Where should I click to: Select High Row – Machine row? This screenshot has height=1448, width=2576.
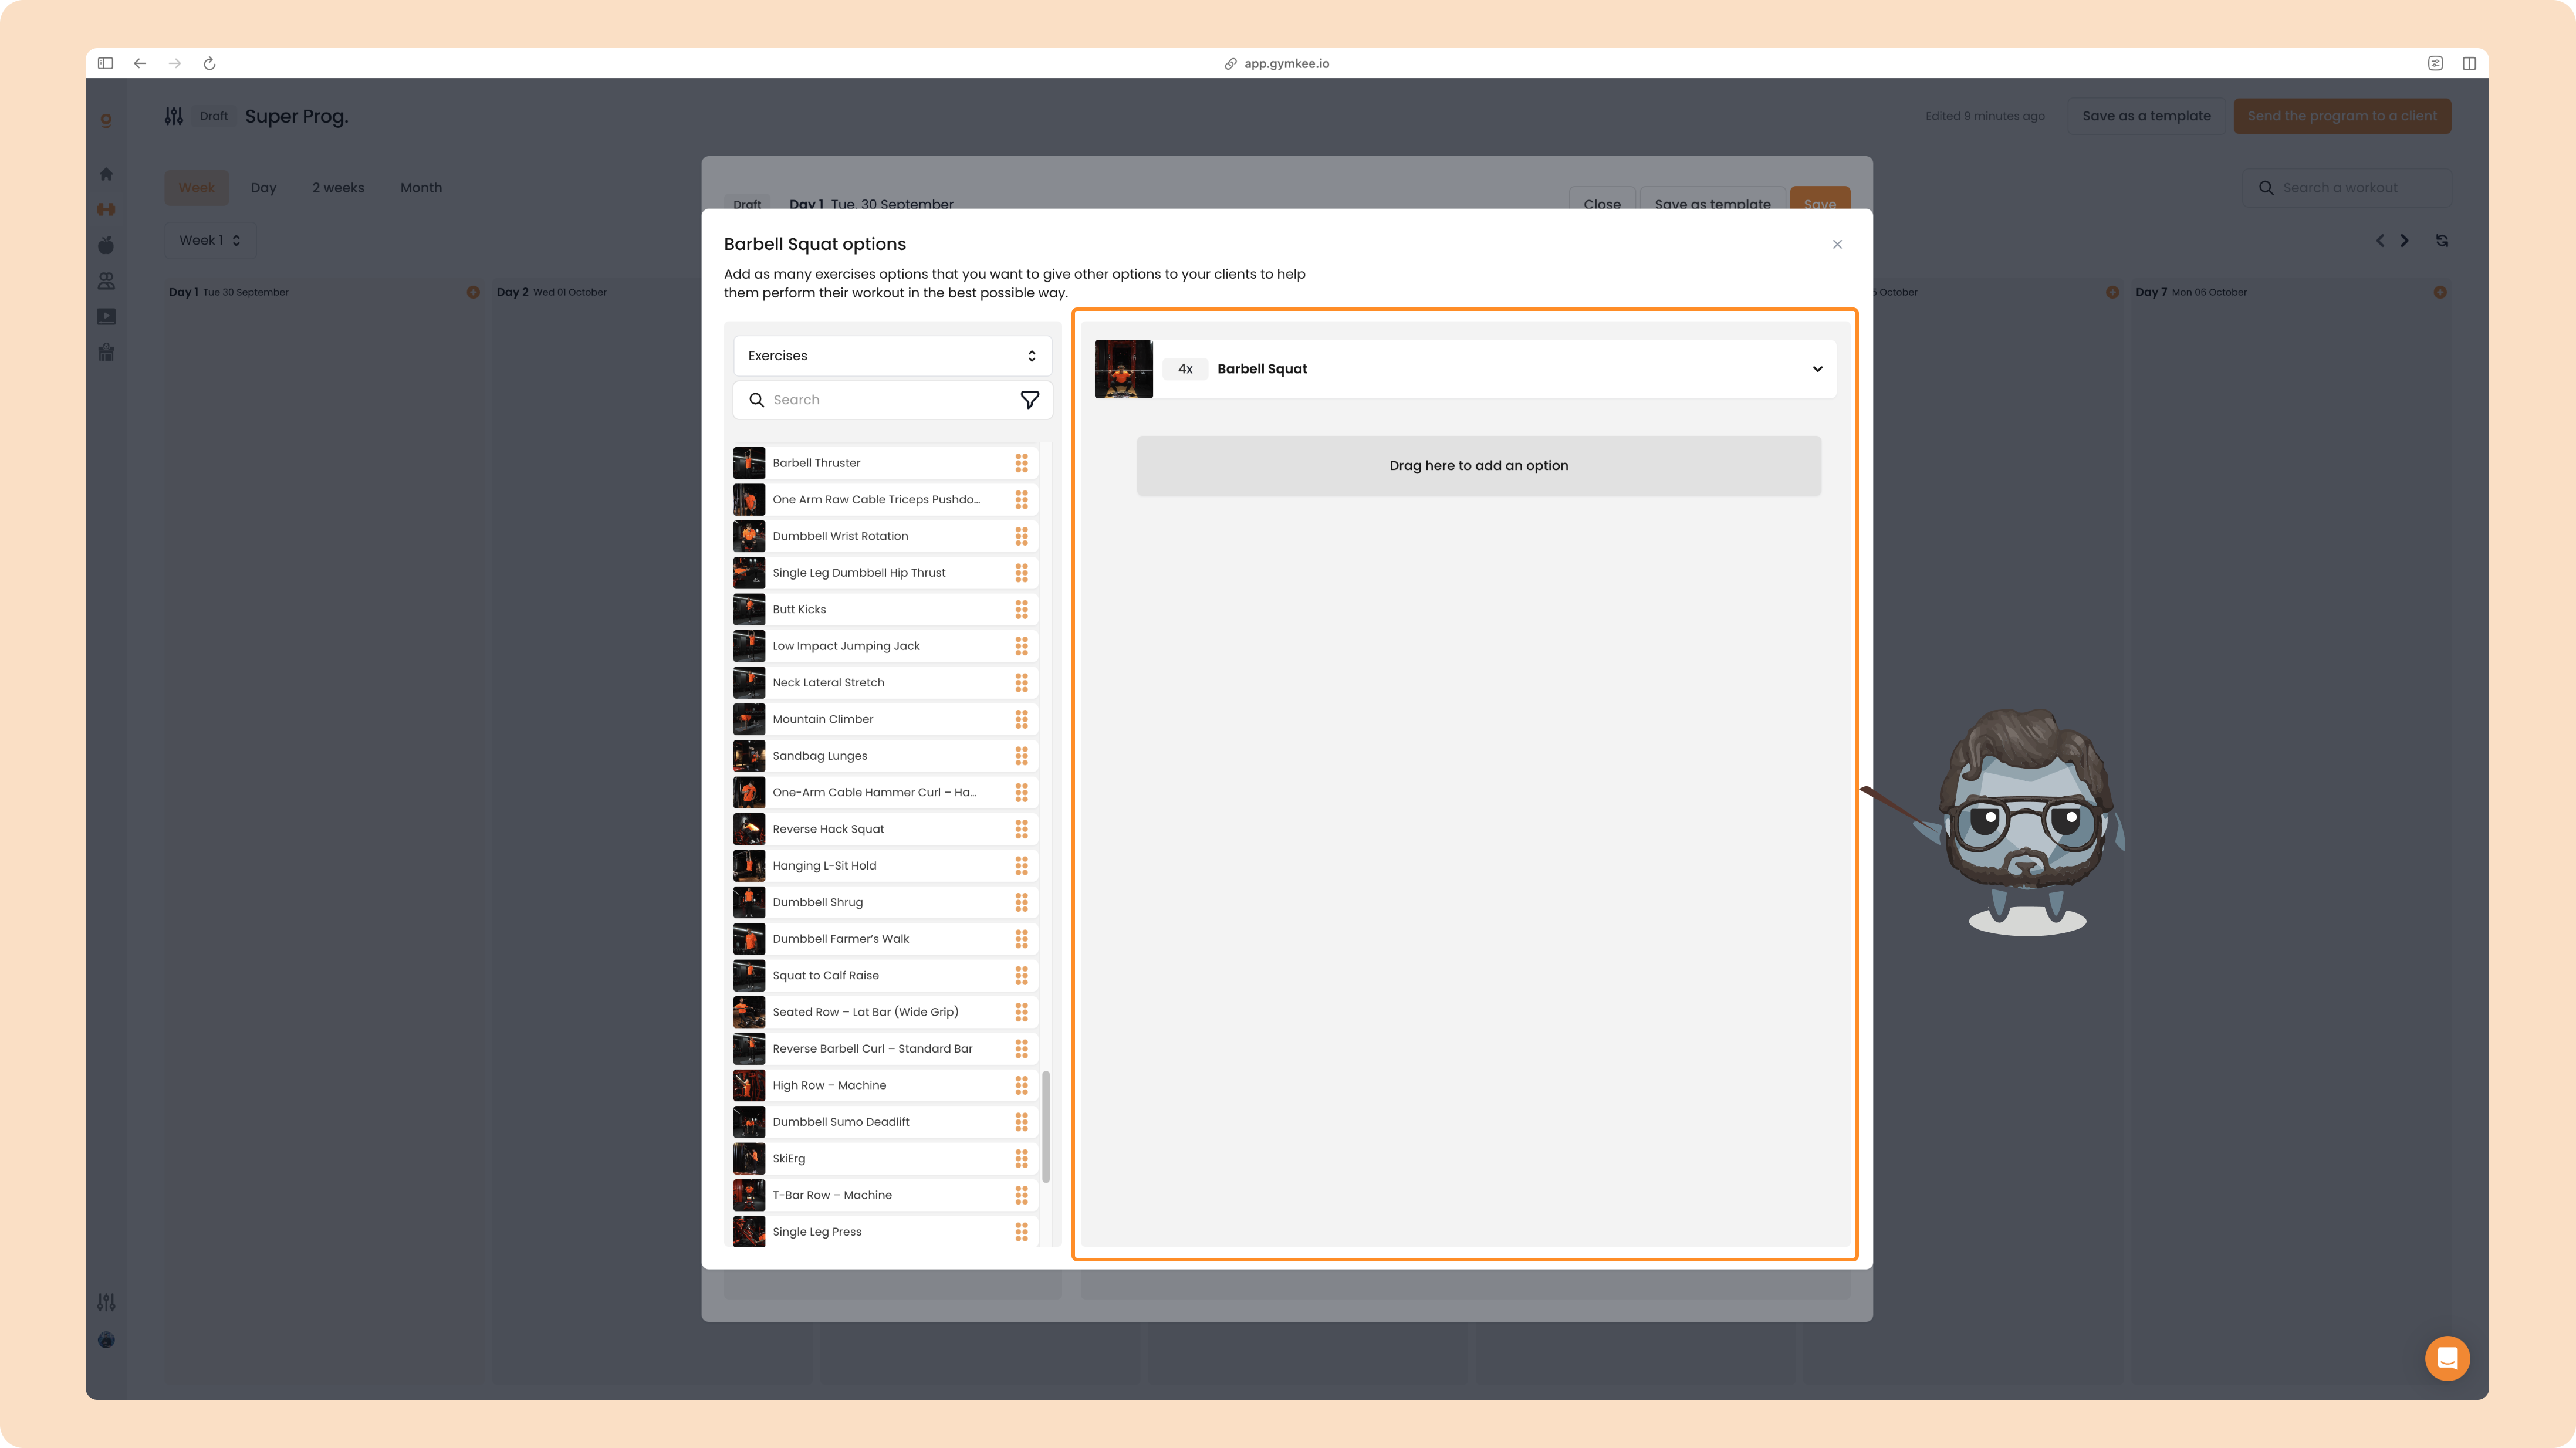coord(885,1085)
